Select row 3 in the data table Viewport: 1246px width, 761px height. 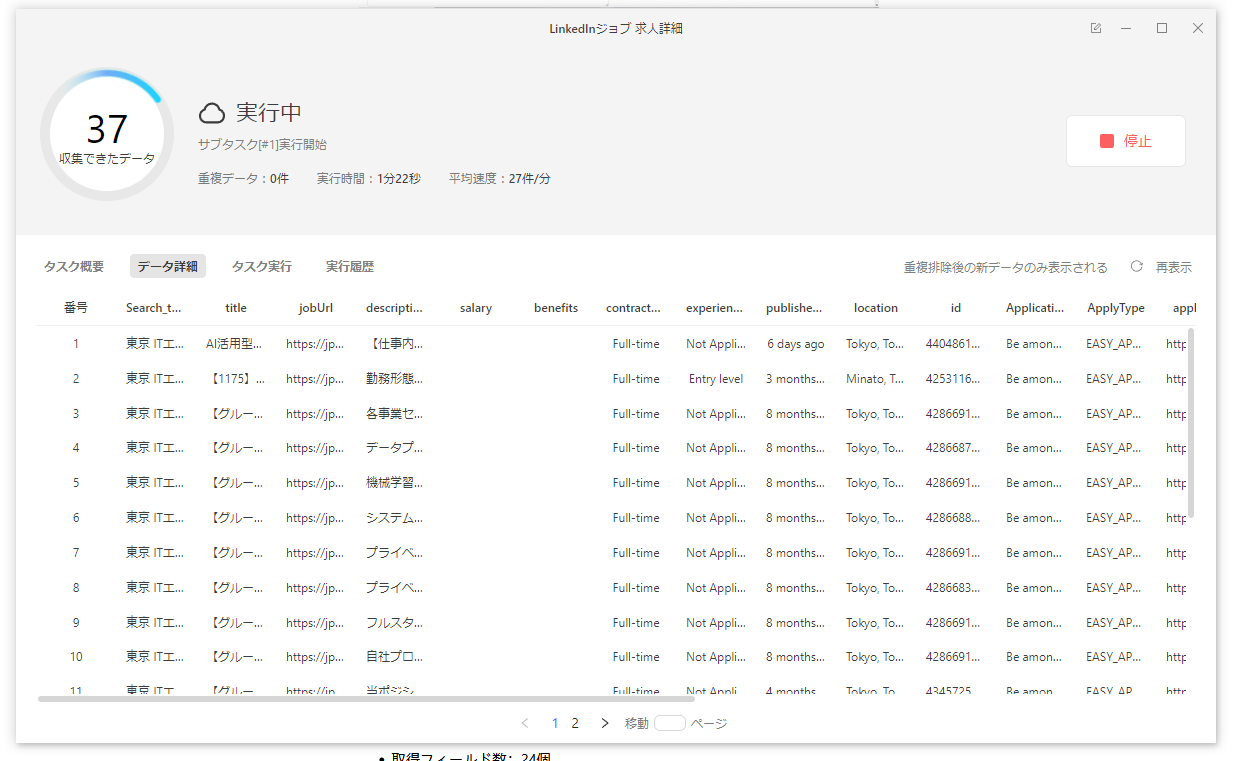tap(400, 413)
